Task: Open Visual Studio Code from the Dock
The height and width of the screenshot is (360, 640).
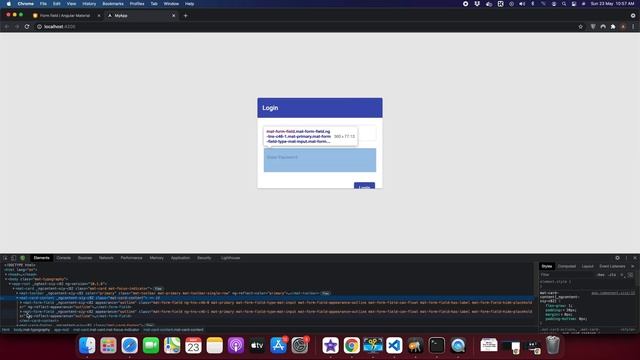Action: point(394,346)
